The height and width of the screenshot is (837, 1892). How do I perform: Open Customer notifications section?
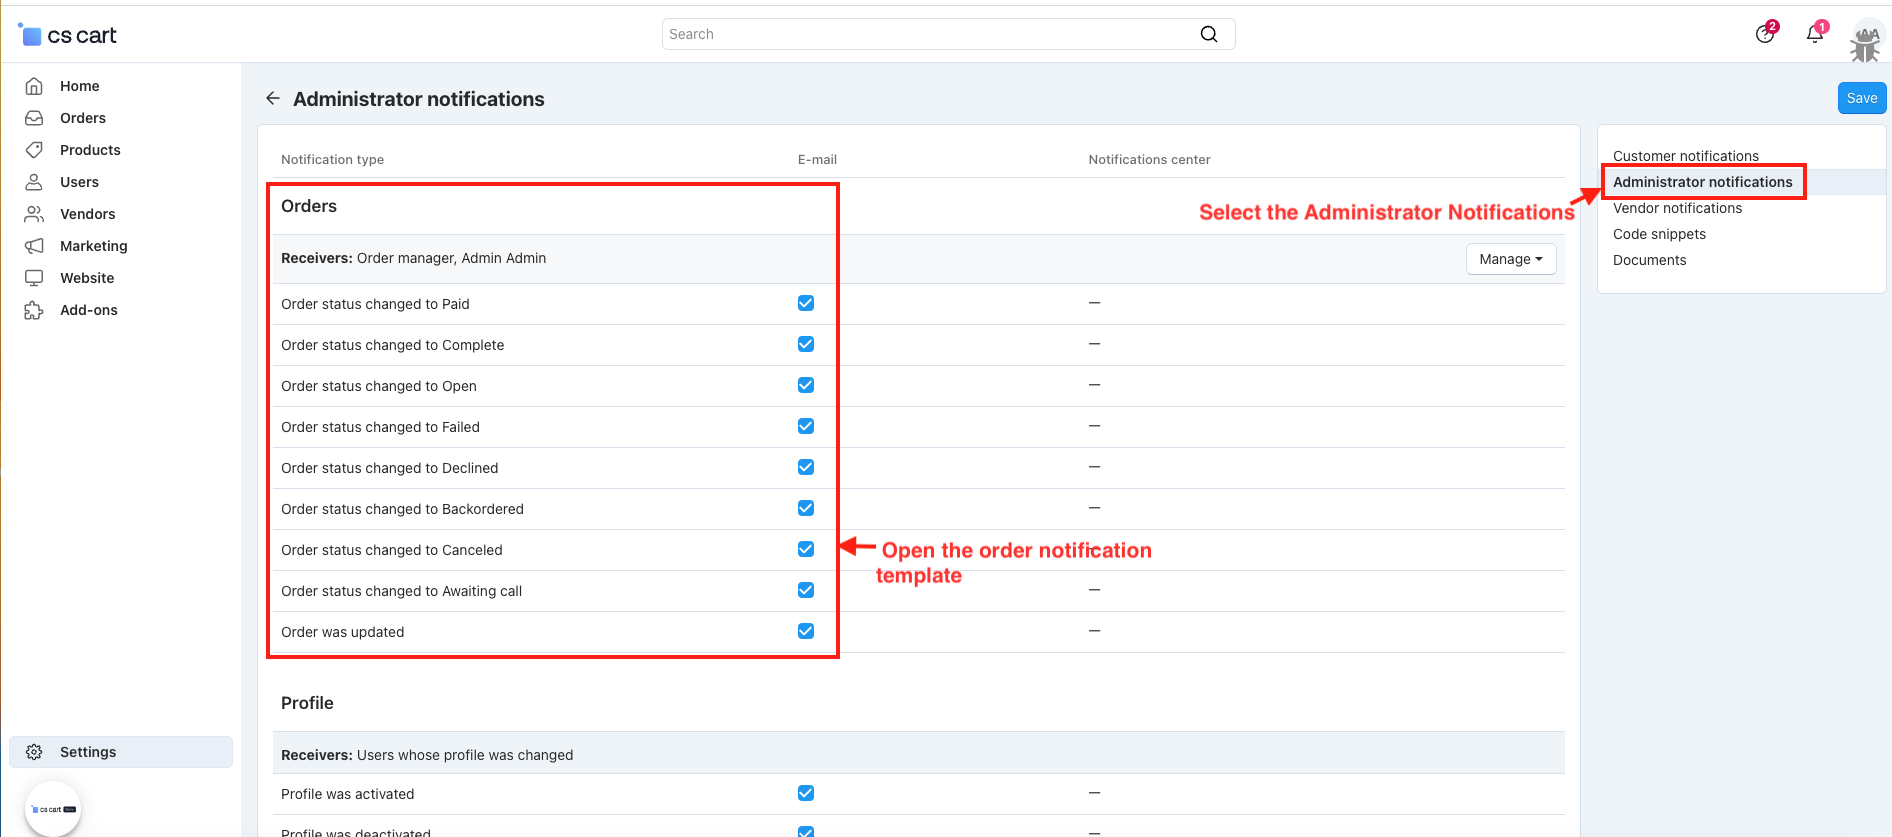coord(1685,156)
